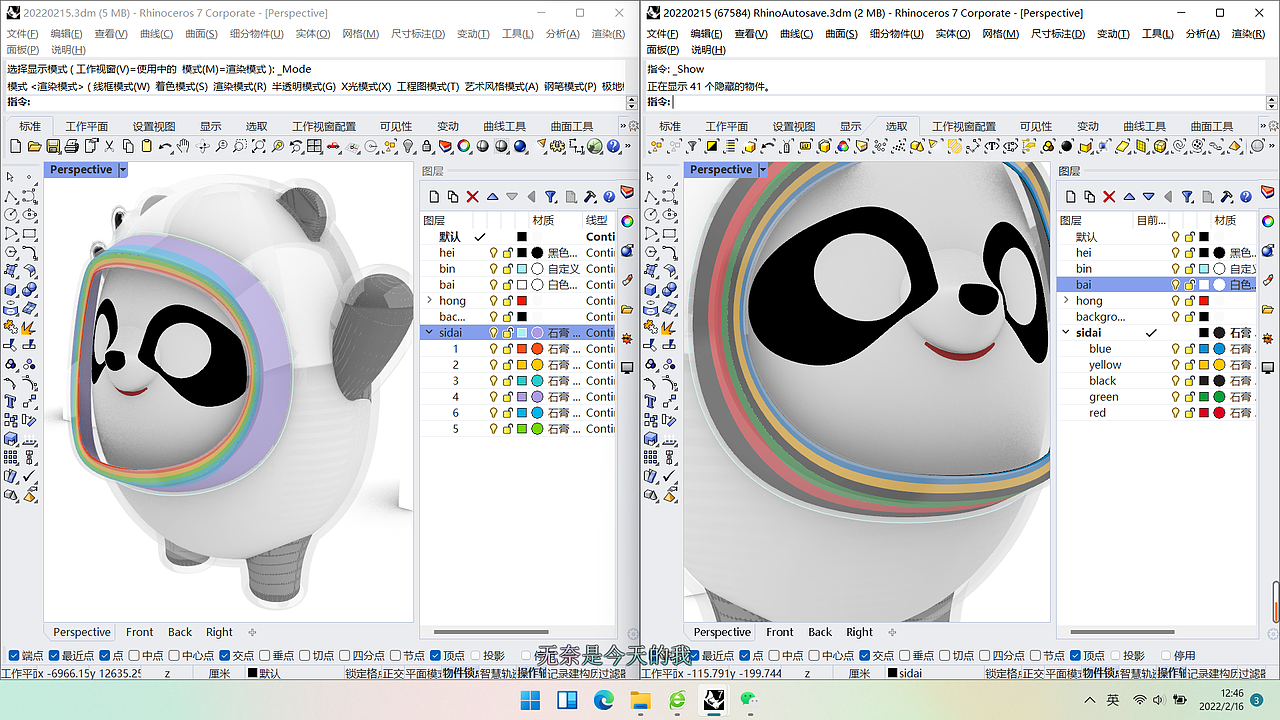Open 曲线(C) menu in left window
The height and width of the screenshot is (720, 1280).
pyautogui.click(x=156, y=34)
